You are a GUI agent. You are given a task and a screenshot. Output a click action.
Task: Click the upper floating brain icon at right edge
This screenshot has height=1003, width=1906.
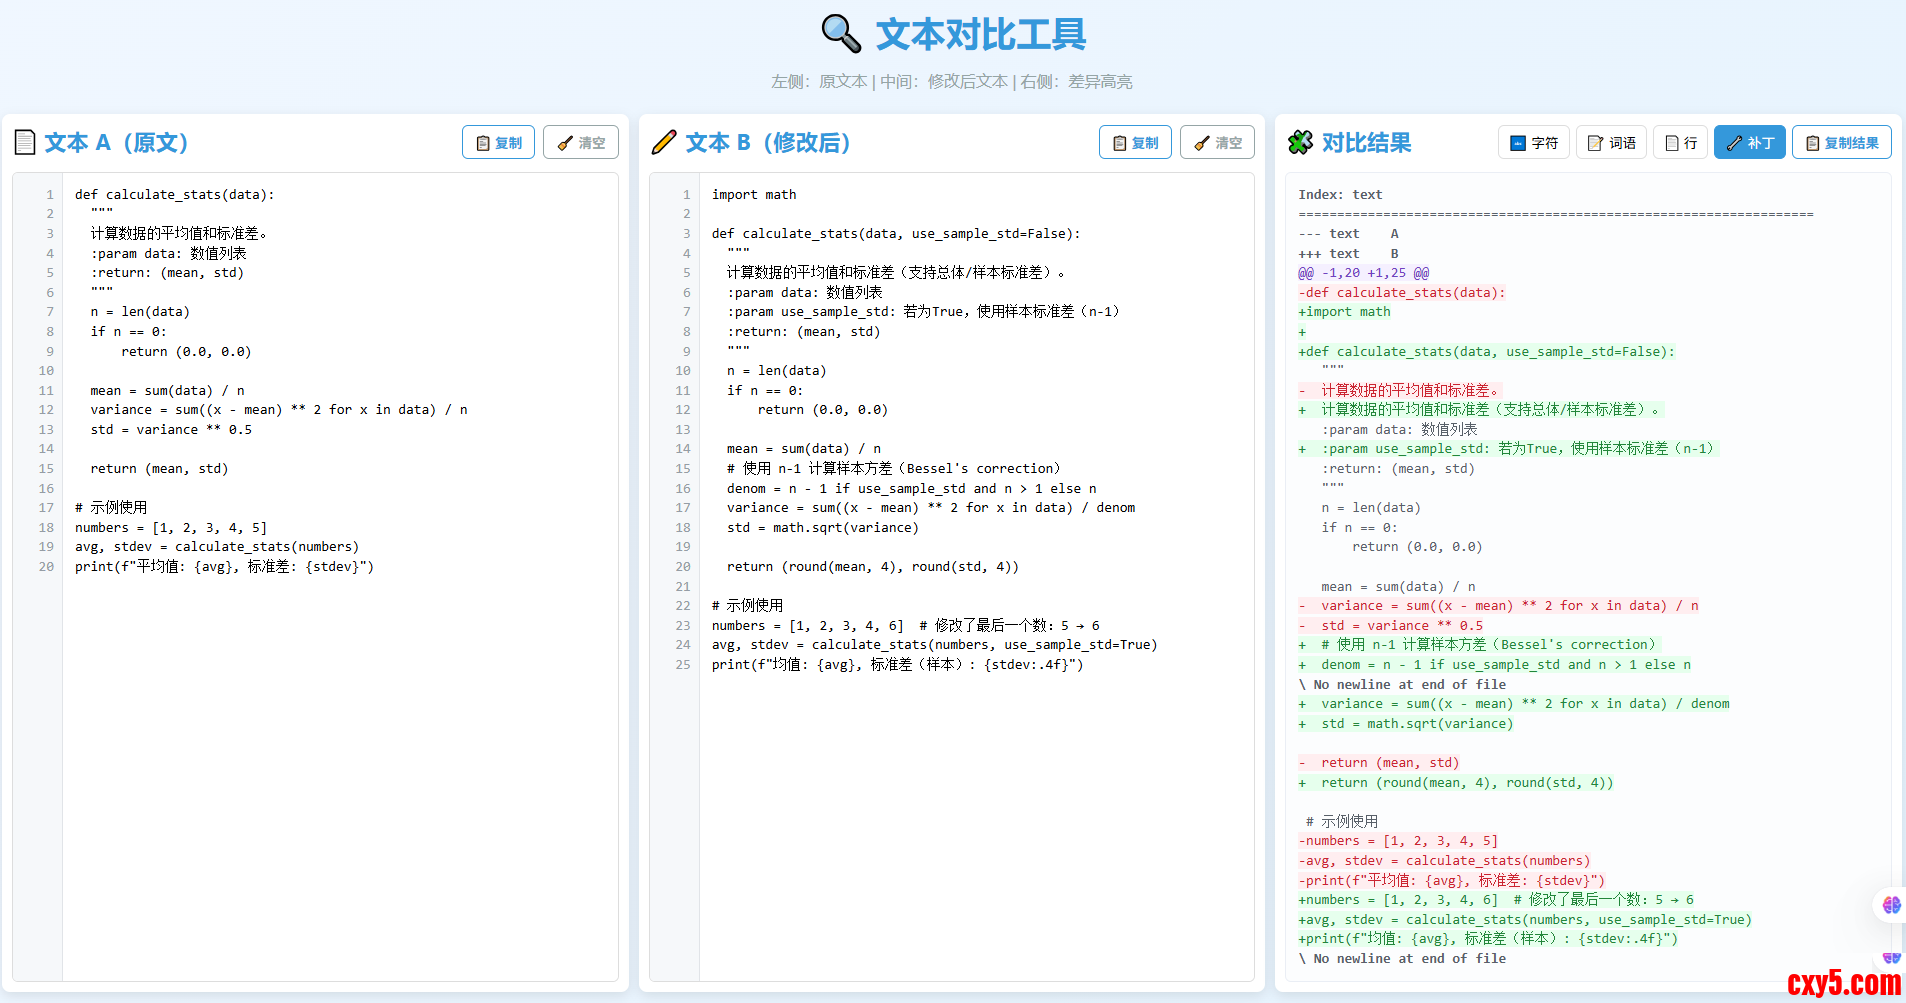click(1890, 905)
